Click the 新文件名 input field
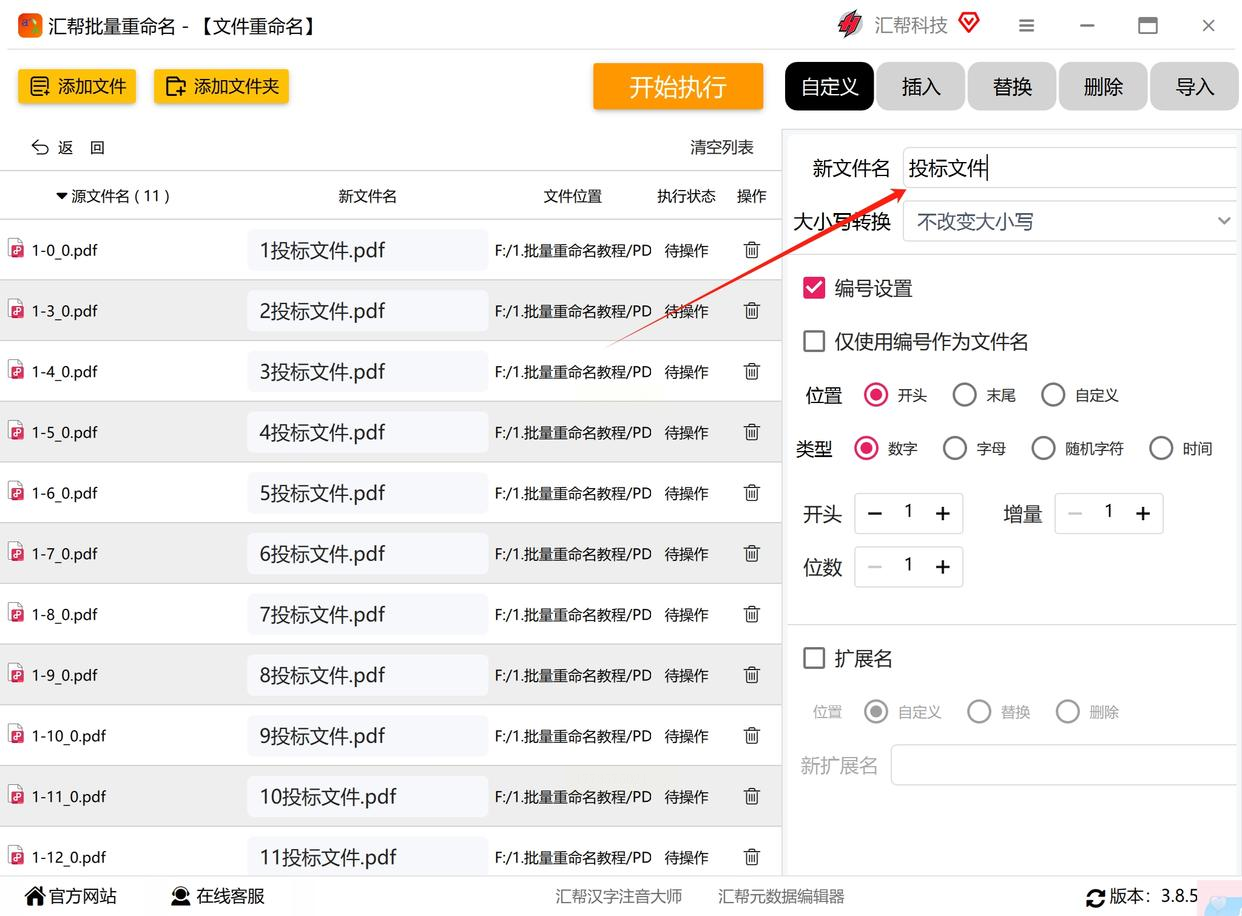Viewport: 1242px width, 916px height. 1070,167
